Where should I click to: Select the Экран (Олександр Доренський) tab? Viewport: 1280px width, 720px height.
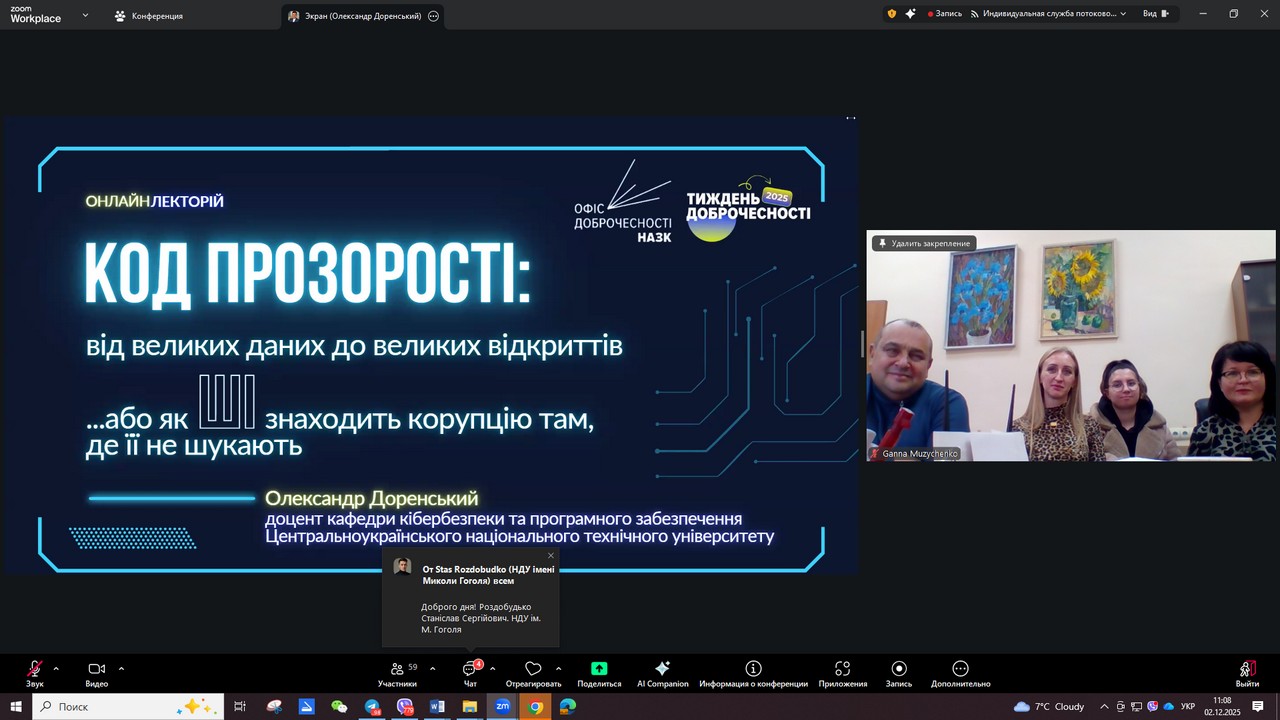354,16
